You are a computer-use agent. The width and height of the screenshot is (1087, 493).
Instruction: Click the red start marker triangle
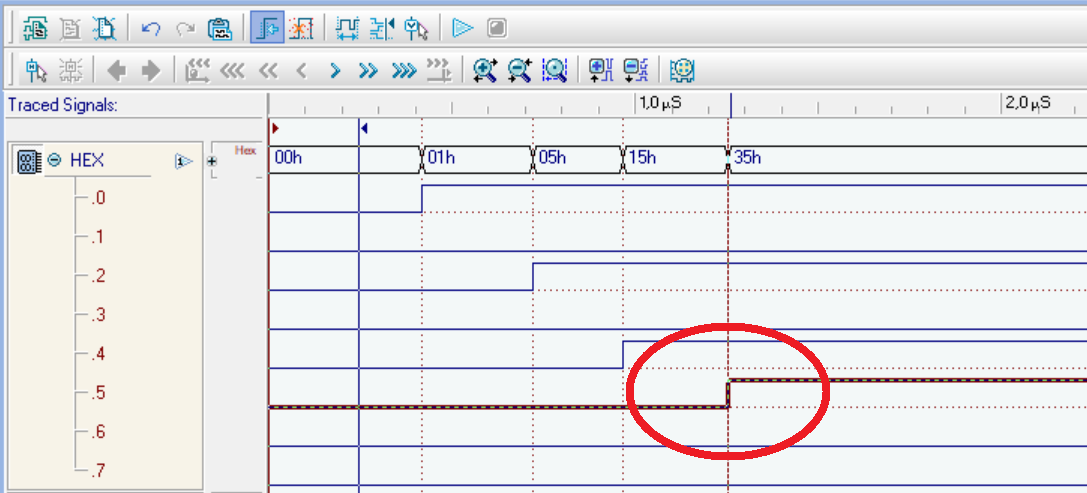pos(275,128)
